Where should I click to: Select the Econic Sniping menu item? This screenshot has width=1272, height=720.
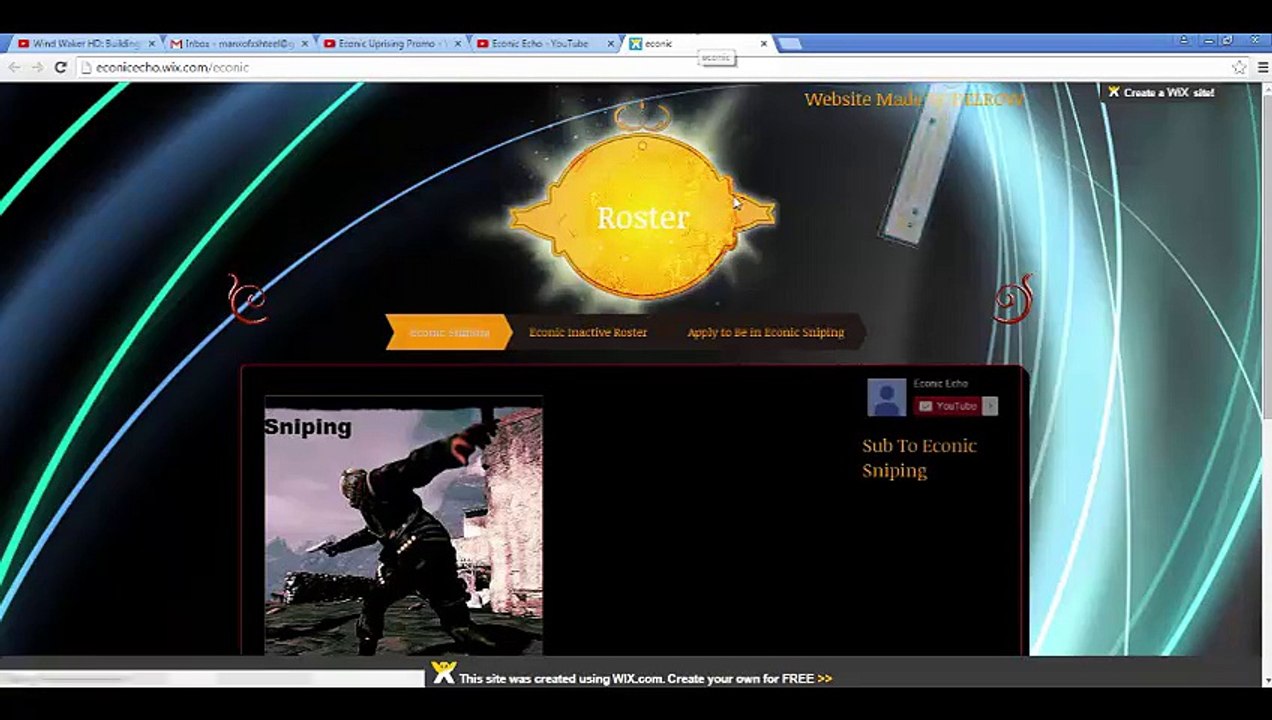coord(449,332)
